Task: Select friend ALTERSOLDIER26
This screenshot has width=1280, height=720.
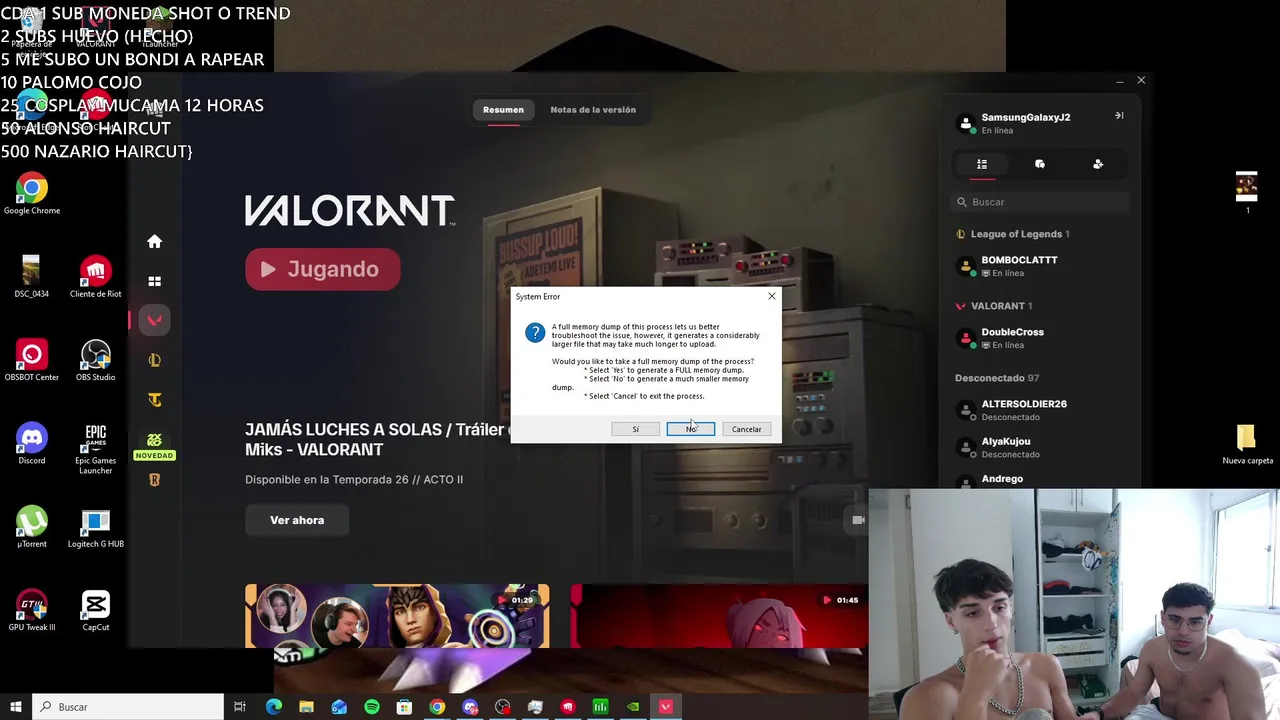Action: [x=1040, y=410]
